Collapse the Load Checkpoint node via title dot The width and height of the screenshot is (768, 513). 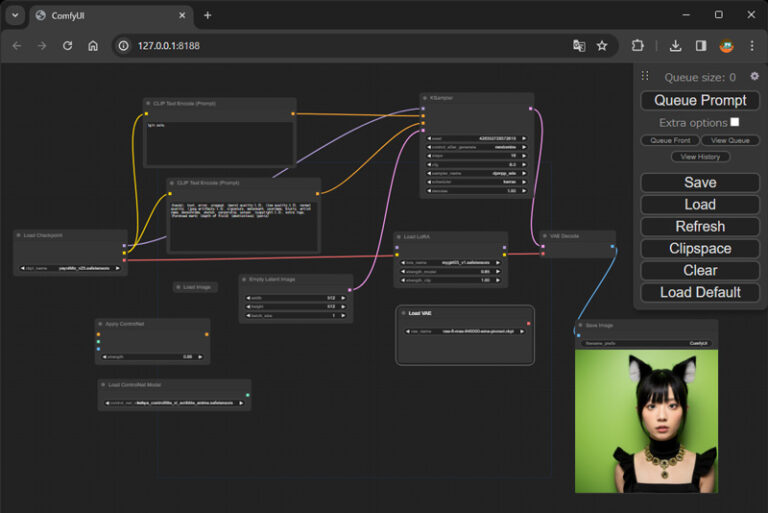tap(19, 235)
